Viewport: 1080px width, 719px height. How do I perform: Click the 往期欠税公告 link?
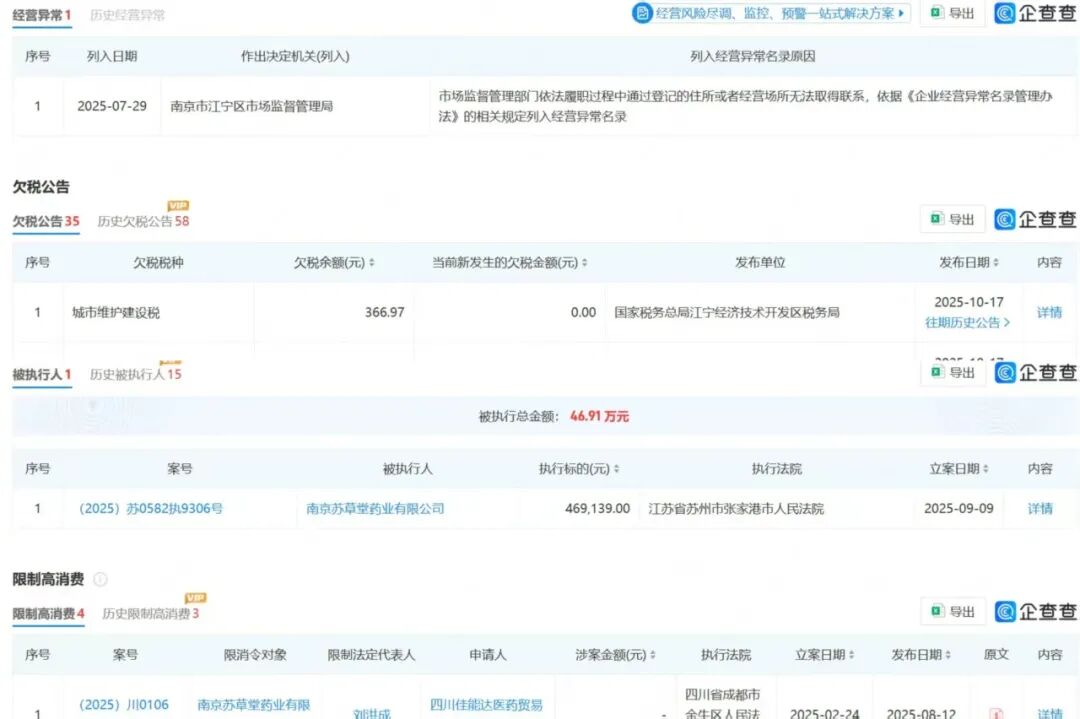pyautogui.click(x=966, y=323)
